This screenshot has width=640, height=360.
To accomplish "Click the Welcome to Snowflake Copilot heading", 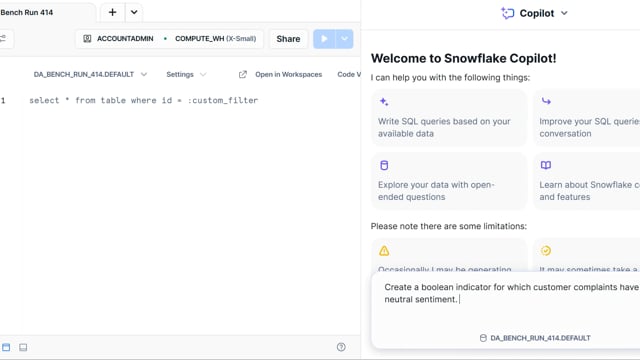I will [463, 58].
